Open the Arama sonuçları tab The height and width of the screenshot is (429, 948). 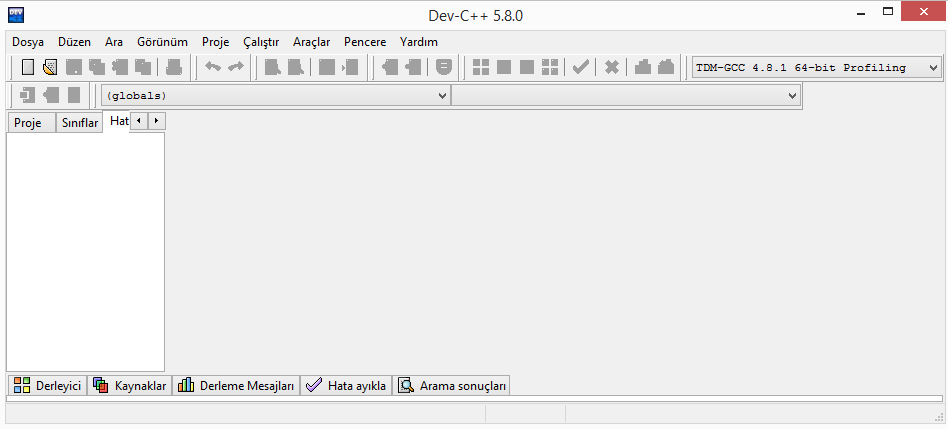pos(452,386)
